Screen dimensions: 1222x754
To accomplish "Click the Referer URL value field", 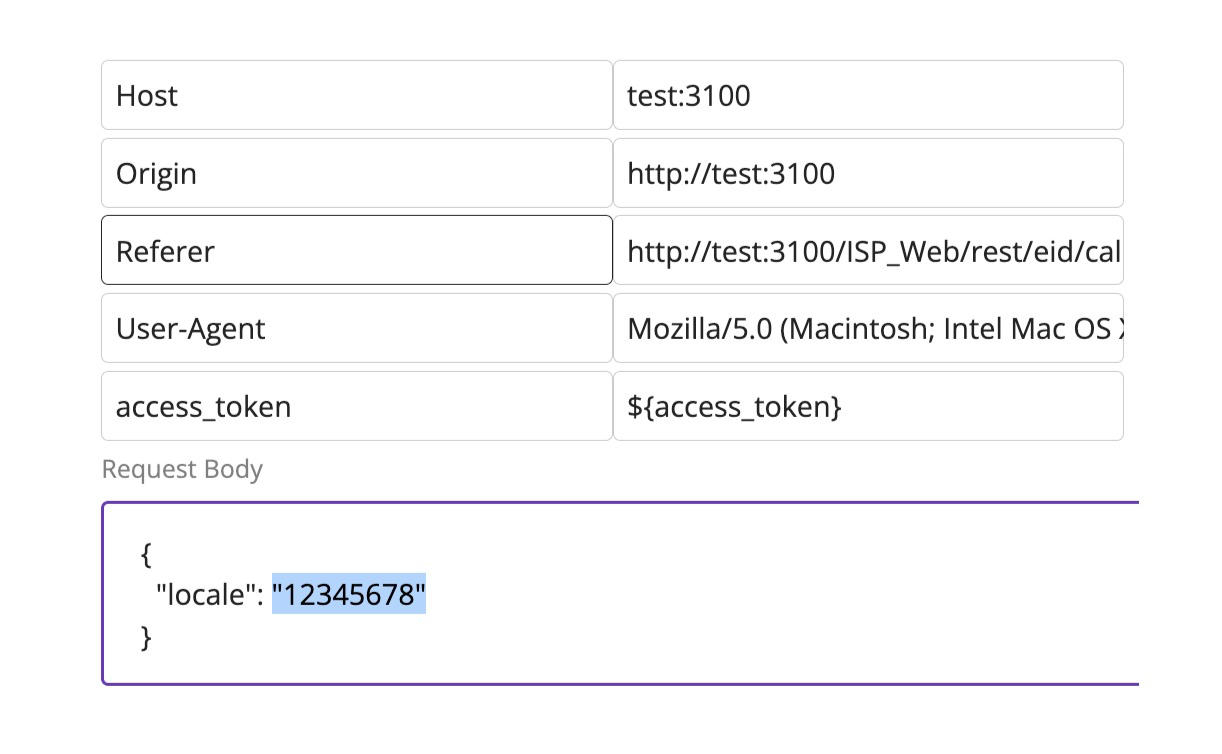I will (867, 251).
